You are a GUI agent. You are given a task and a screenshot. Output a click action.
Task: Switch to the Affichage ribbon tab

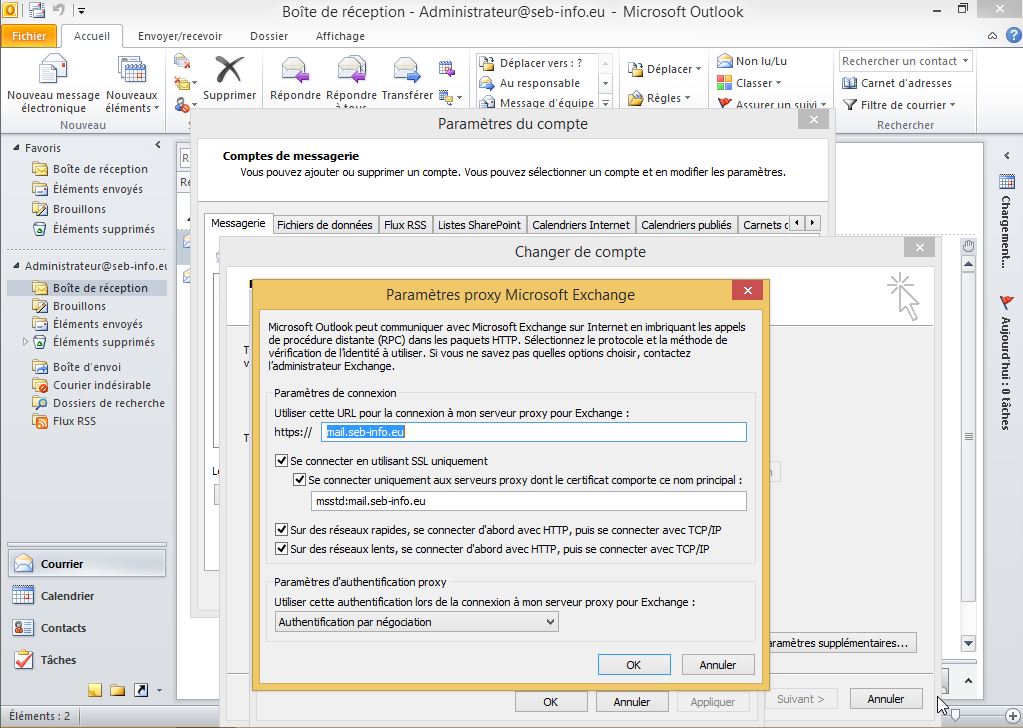click(340, 36)
